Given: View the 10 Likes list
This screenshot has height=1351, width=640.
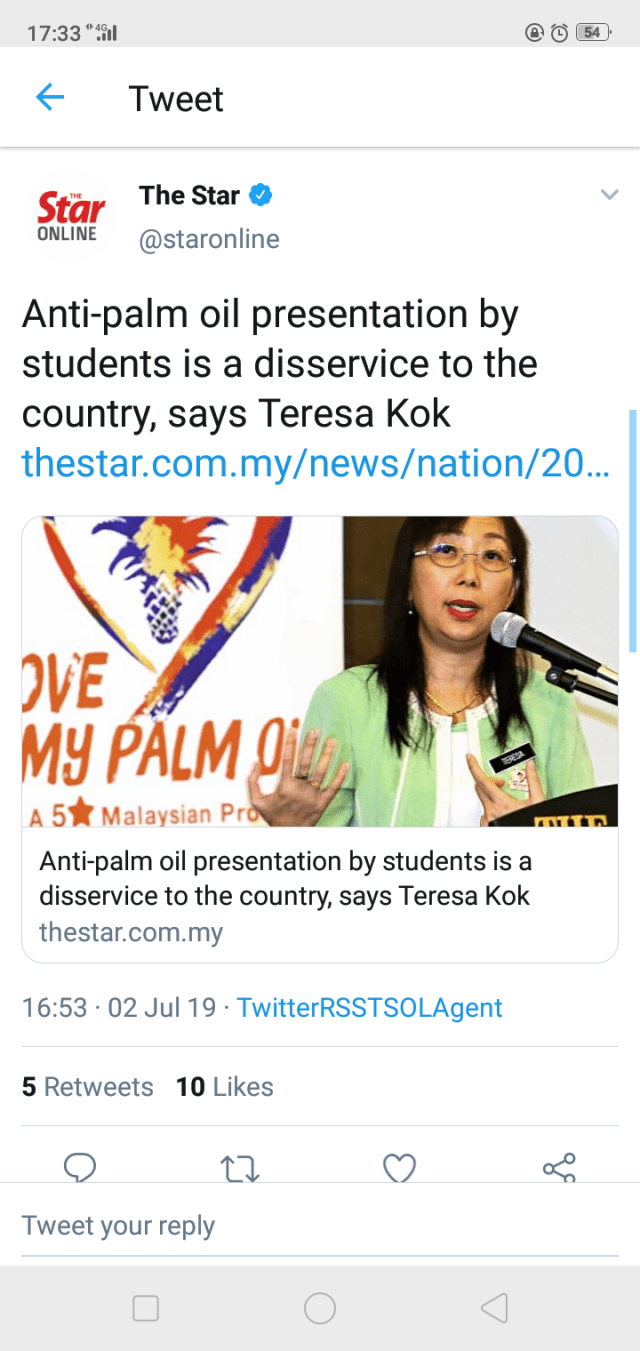Looking at the screenshot, I should point(224,1087).
